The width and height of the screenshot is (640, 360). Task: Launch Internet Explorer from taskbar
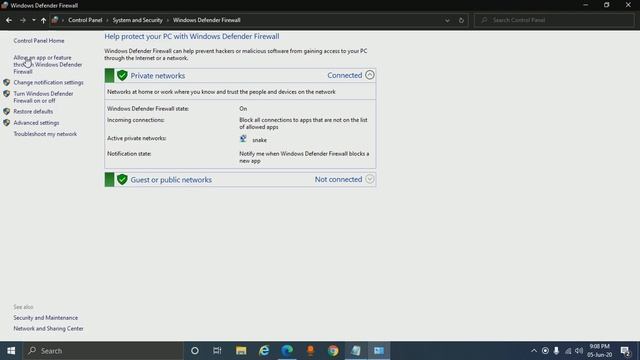pyautogui.click(x=264, y=351)
